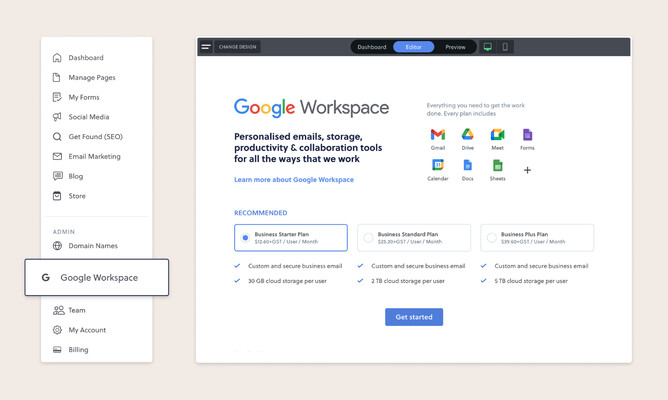Switch to desktop view icon
This screenshot has width=668, height=400.
click(488, 47)
